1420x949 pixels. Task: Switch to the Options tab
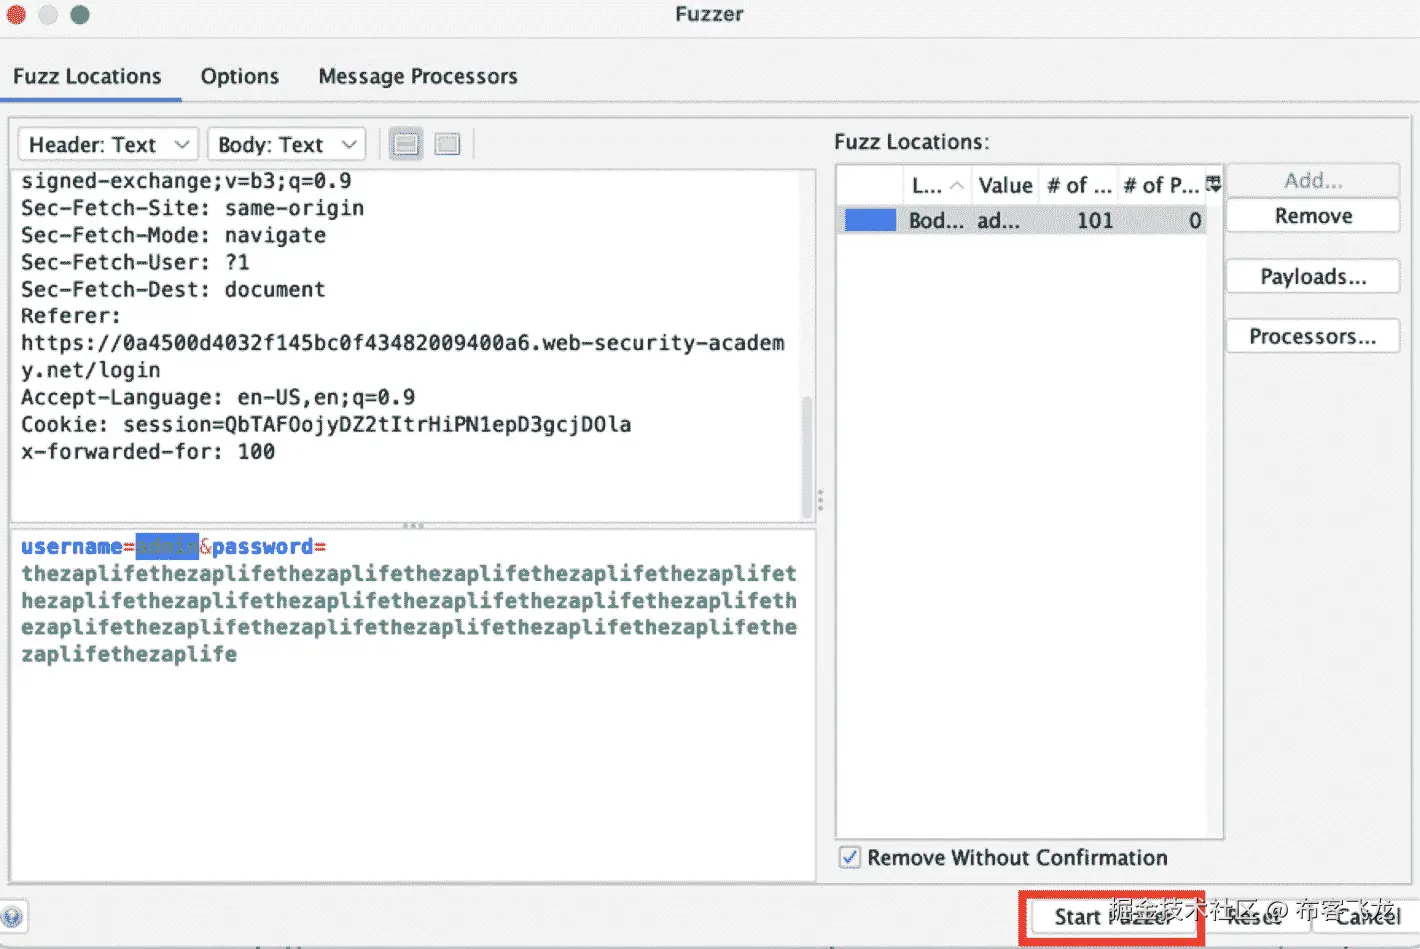(x=239, y=76)
